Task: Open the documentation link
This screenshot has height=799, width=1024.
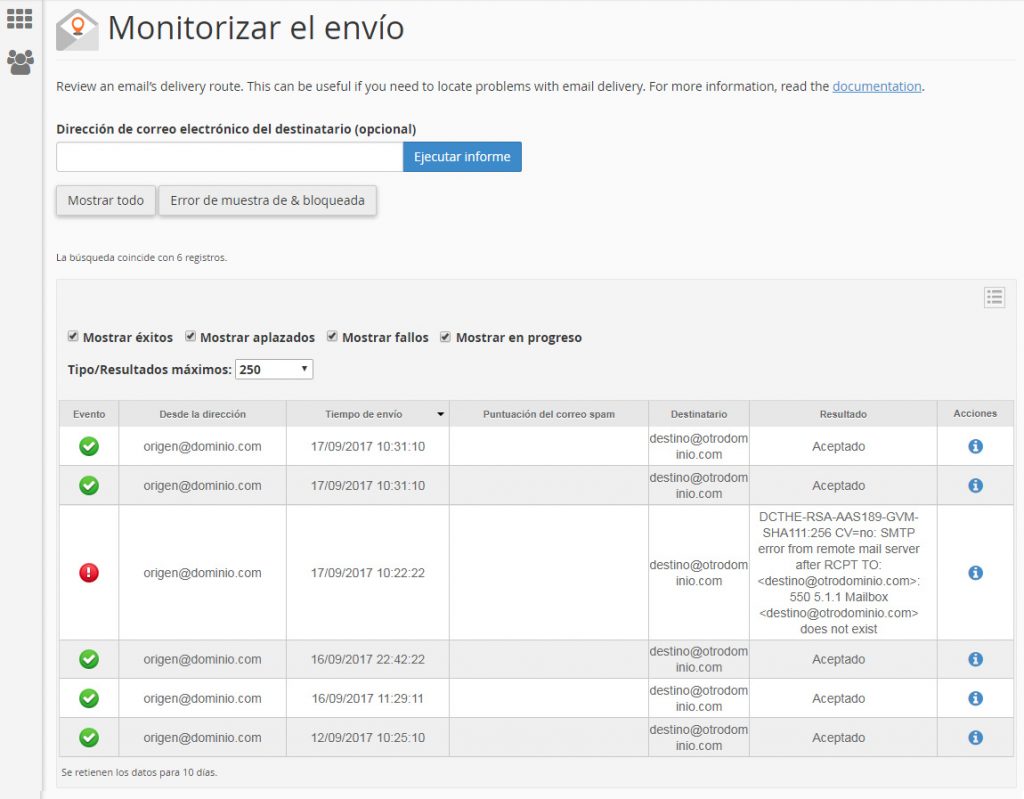Action: [877, 86]
